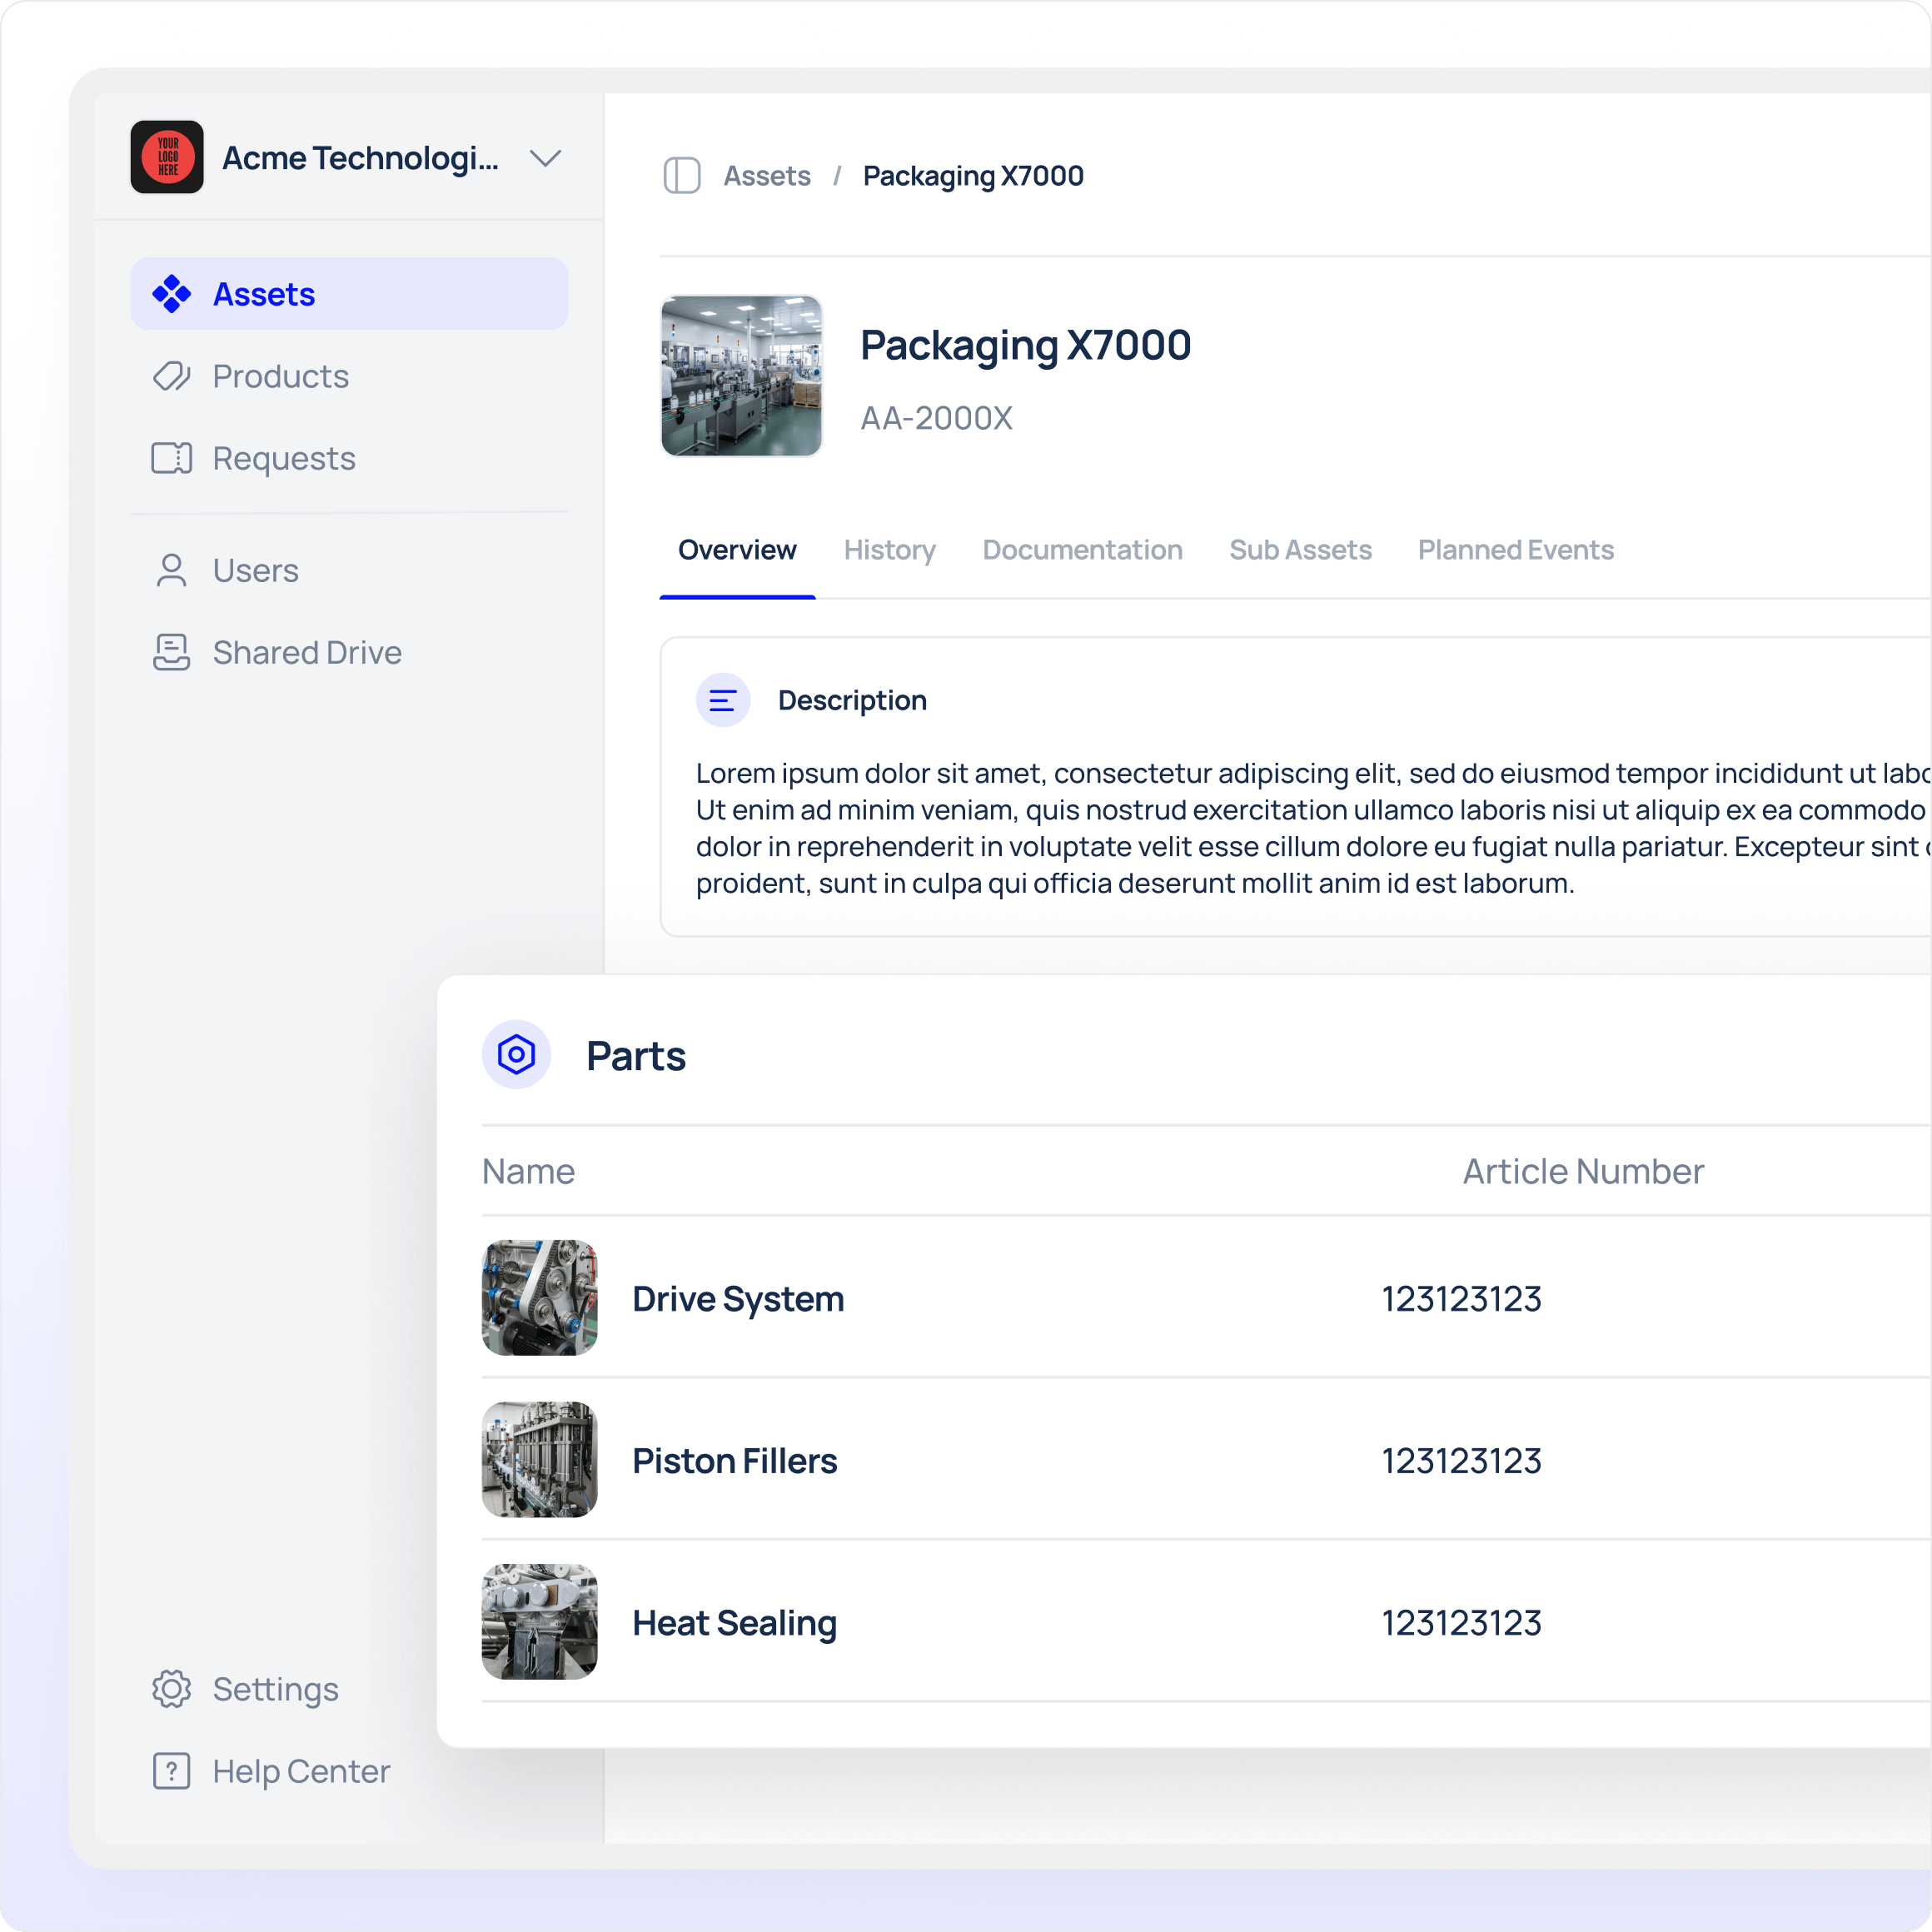Image resolution: width=1932 pixels, height=1932 pixels.
Task: Click the Users person icon
Action: click(171, 570)
